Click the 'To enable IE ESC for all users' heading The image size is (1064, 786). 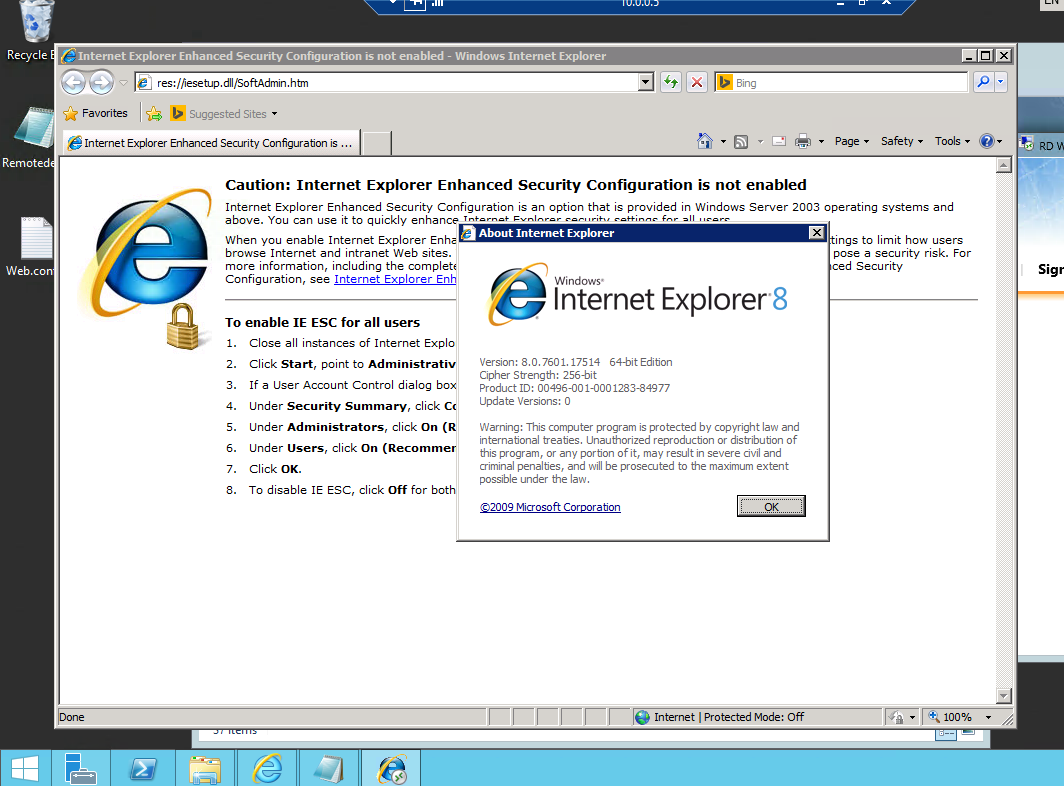tap(322, 322)
